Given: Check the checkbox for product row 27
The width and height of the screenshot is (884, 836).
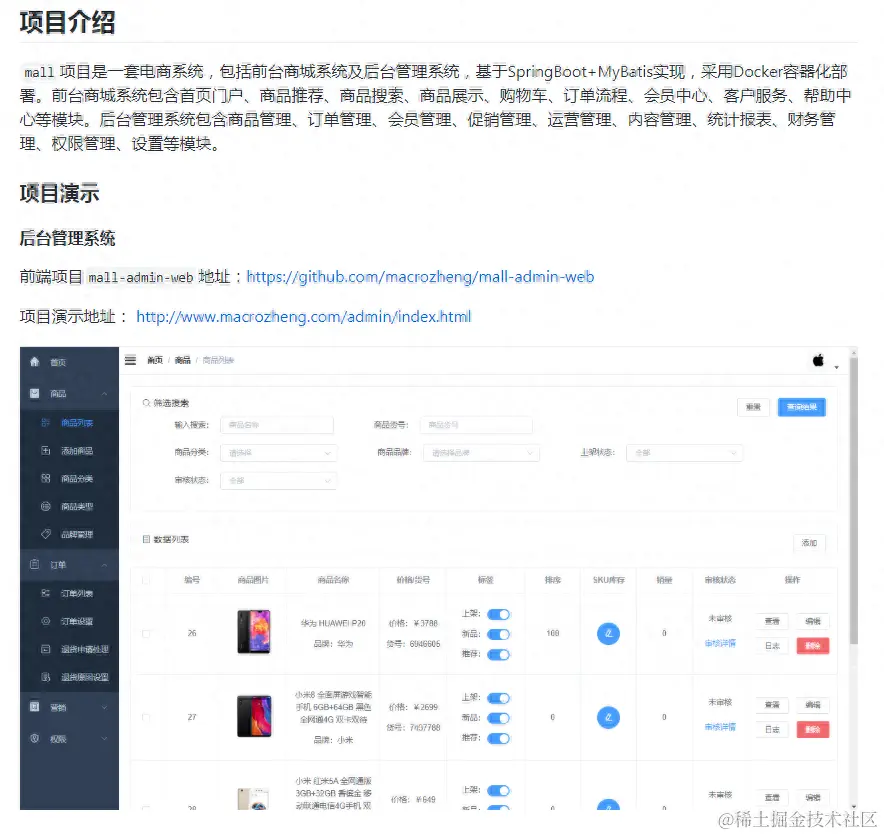Looking at the screenshot, I should pyautogui.click(x=146, y=717).
